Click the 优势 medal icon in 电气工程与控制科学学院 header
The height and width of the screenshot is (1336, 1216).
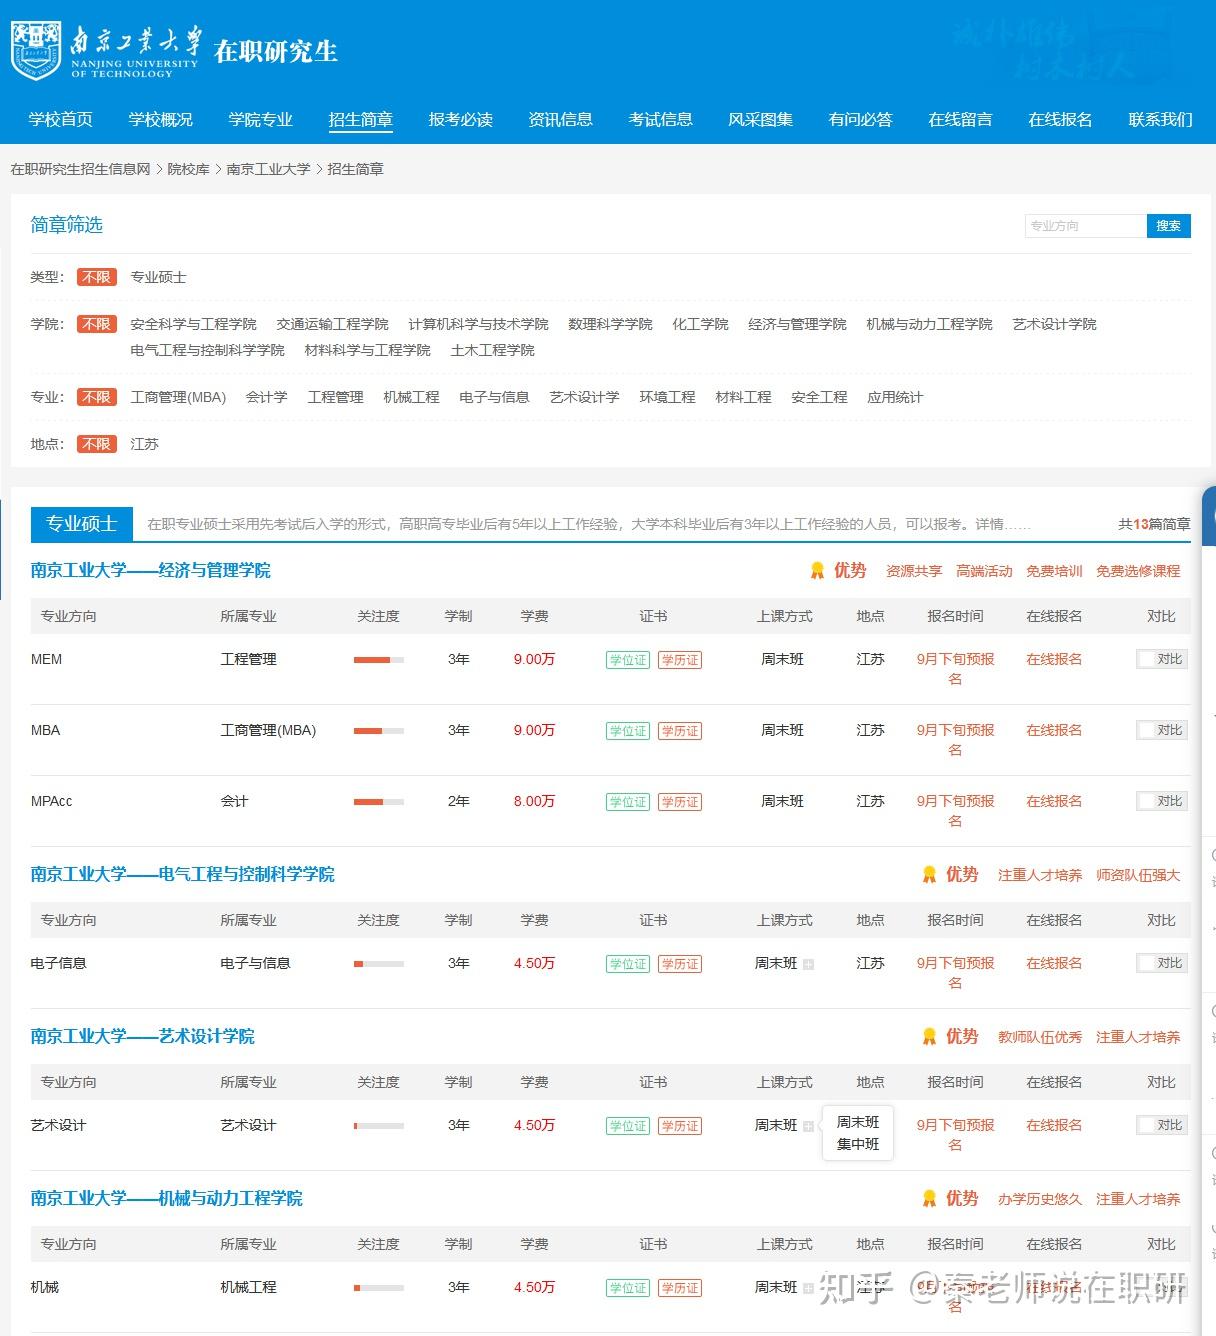(929, 874)
